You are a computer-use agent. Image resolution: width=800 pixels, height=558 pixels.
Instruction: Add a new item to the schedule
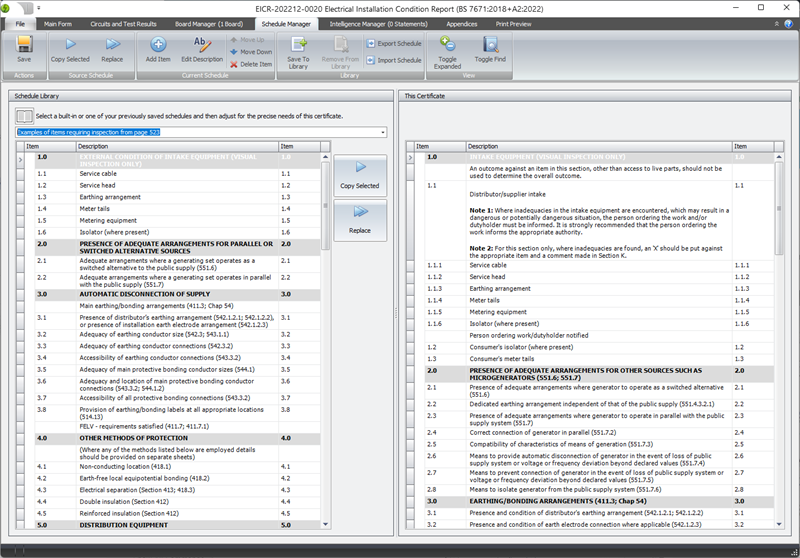(158, 48)
